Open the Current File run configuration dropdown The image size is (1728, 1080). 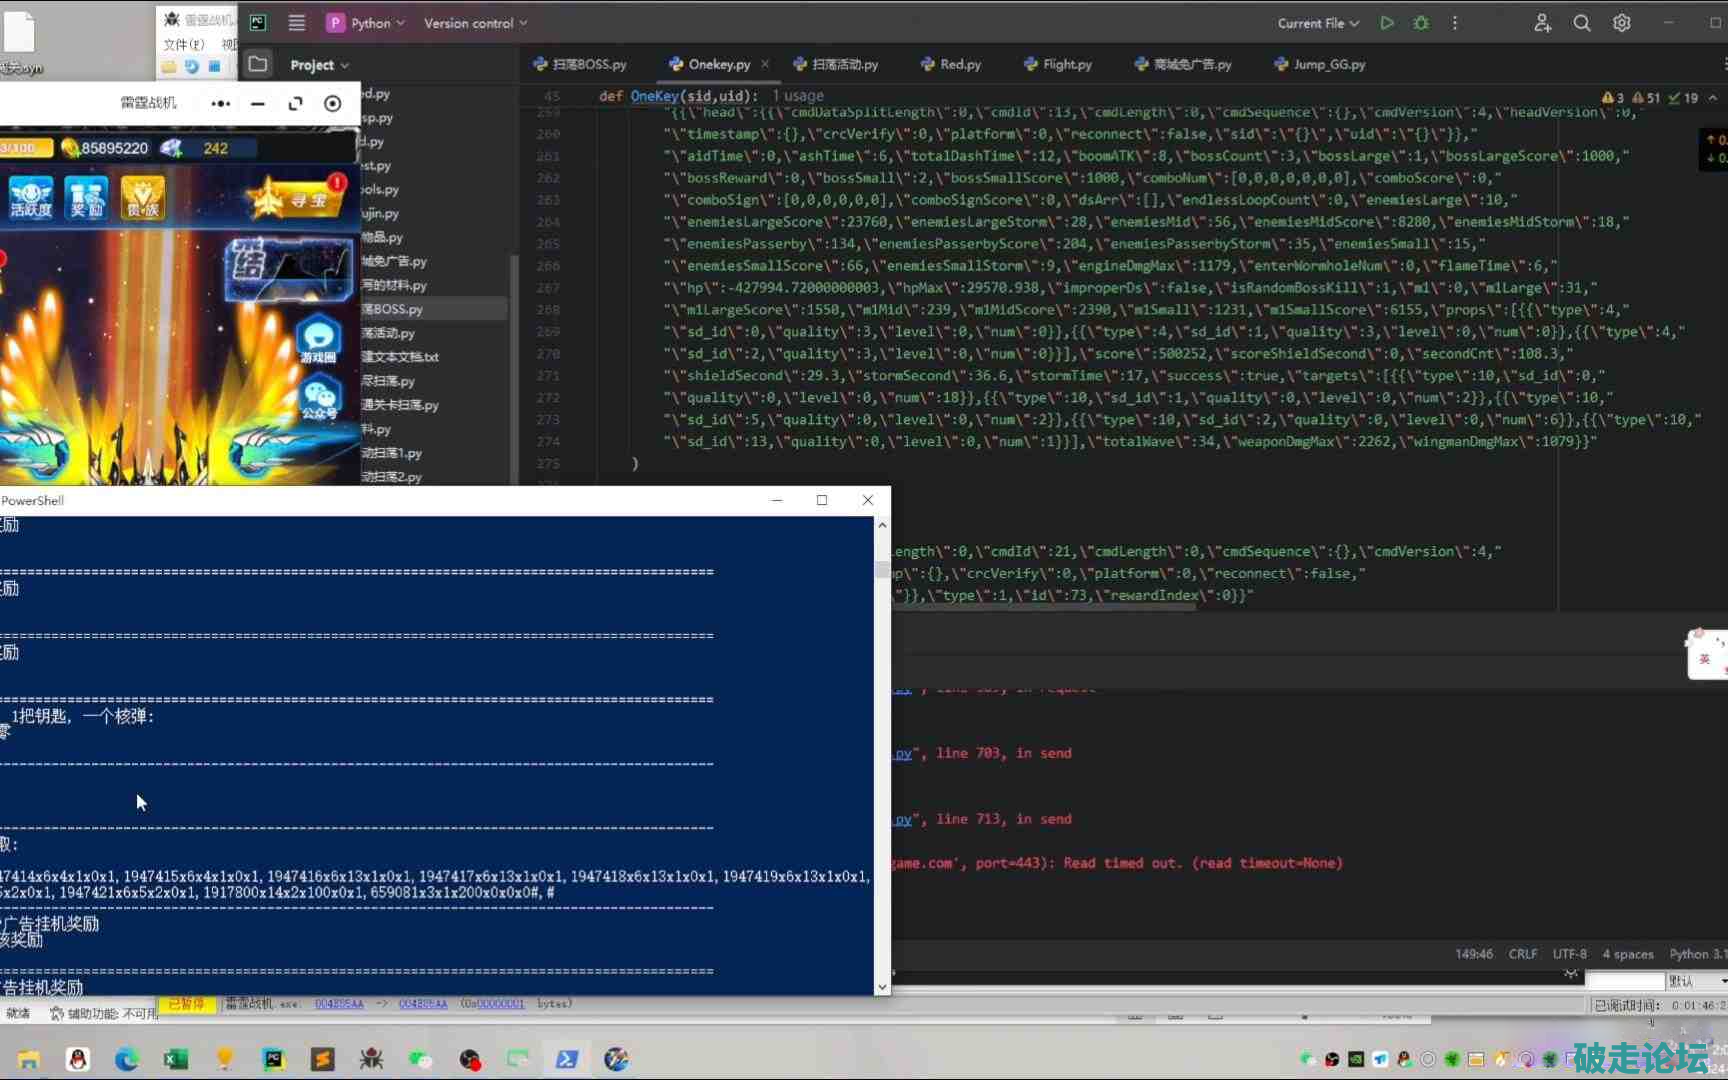click(x=1318, y=23)
